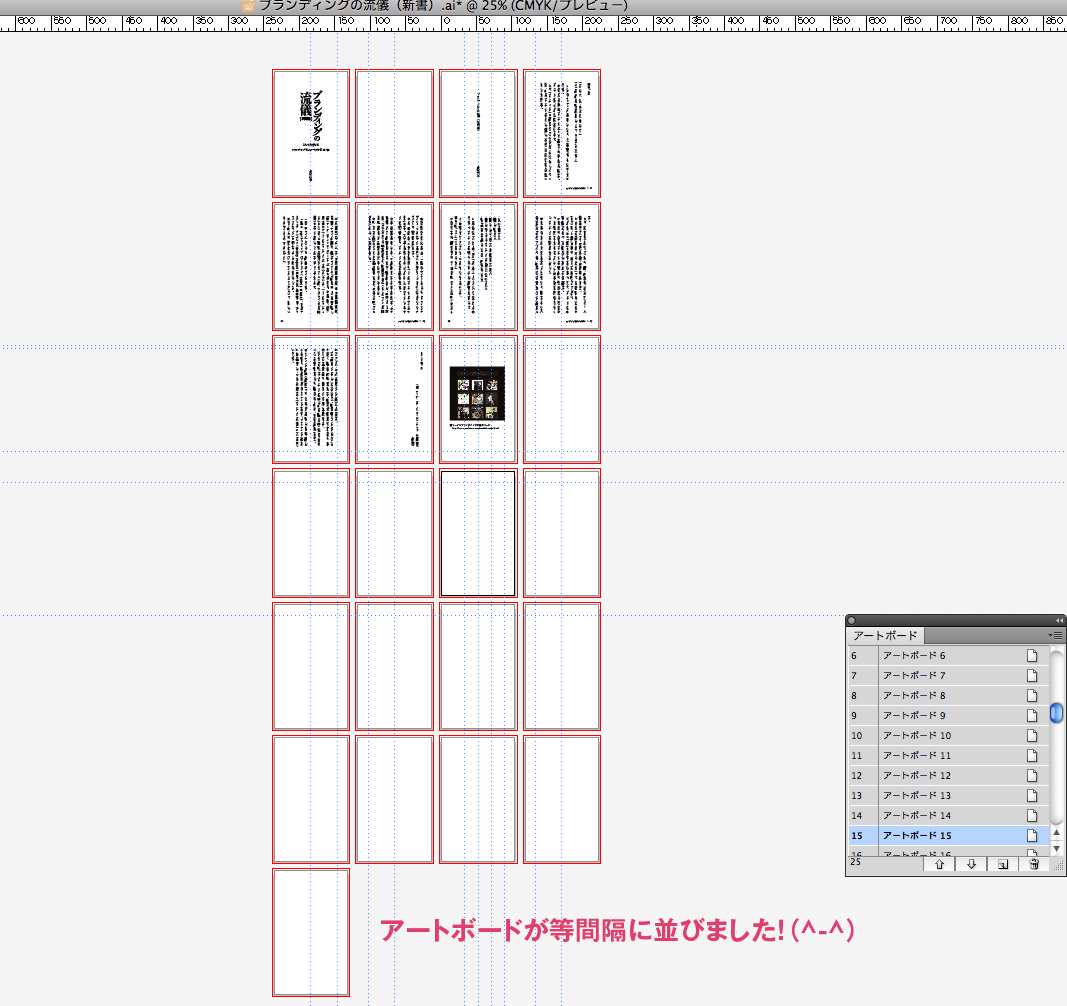Delete artboard using the trash icon
Viewport: 1067px width, 1006px height.
(1034, 864)
